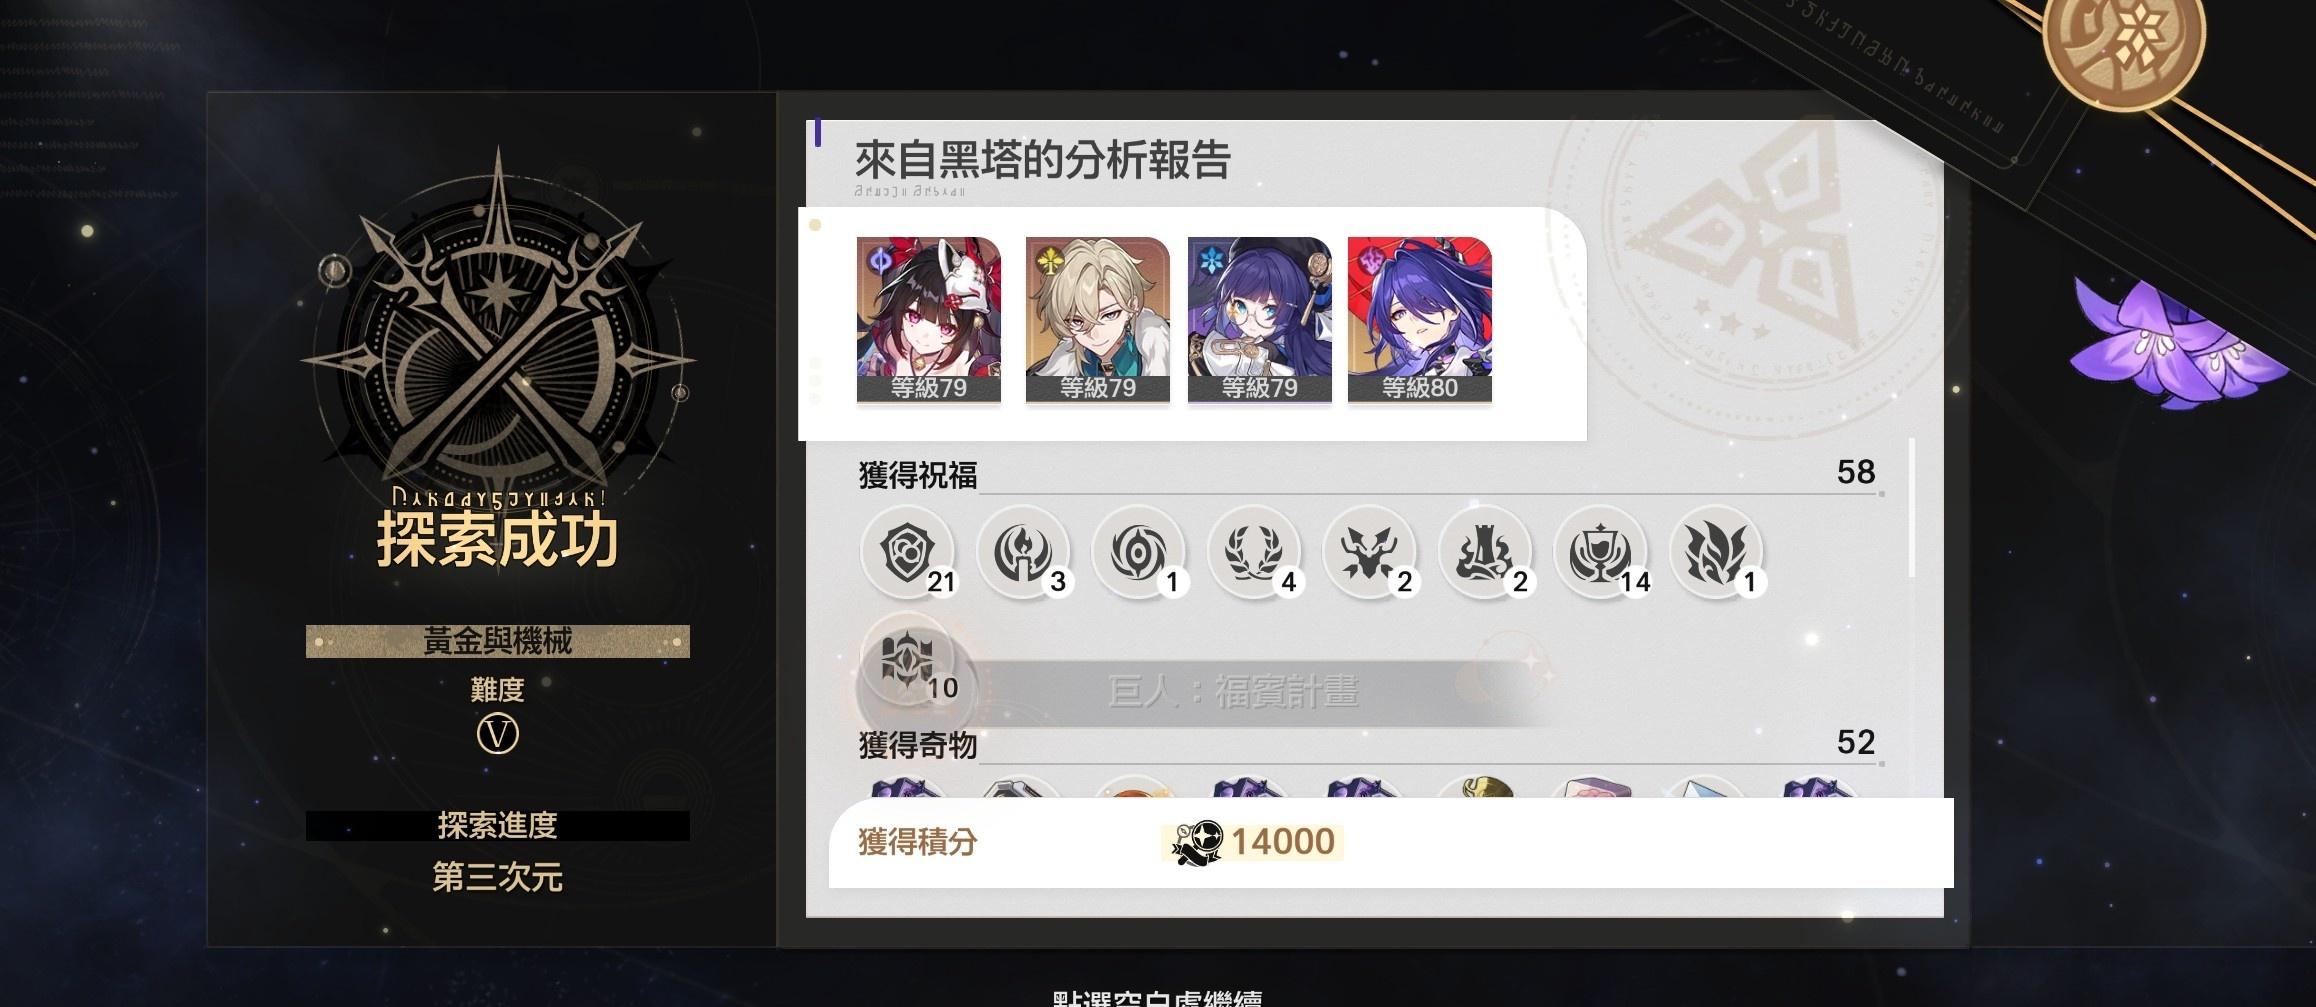This screenshot has height=1007, width=2316.
Task: Click the 點選空白處繼續 continue prompt
Action: point(1157,998)
